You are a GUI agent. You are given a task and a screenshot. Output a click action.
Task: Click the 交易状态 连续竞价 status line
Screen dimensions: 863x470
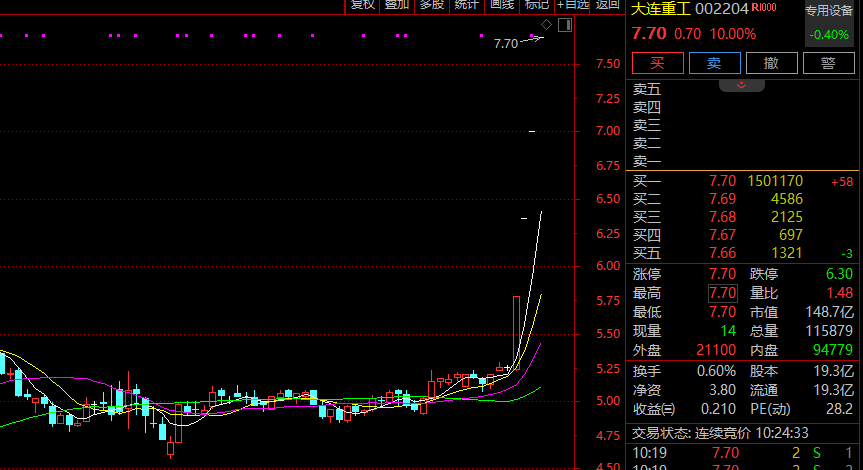pyautogui.click(x=720, y=433)
